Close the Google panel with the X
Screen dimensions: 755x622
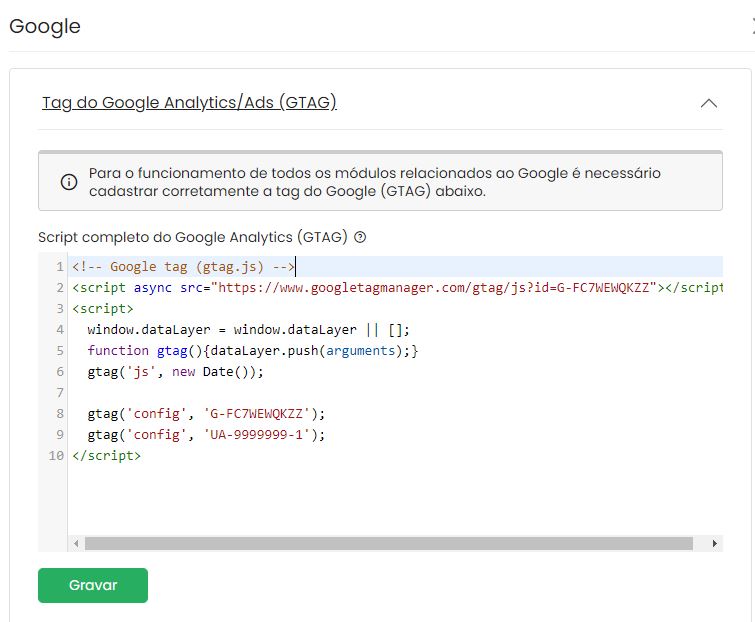[750, 27]
